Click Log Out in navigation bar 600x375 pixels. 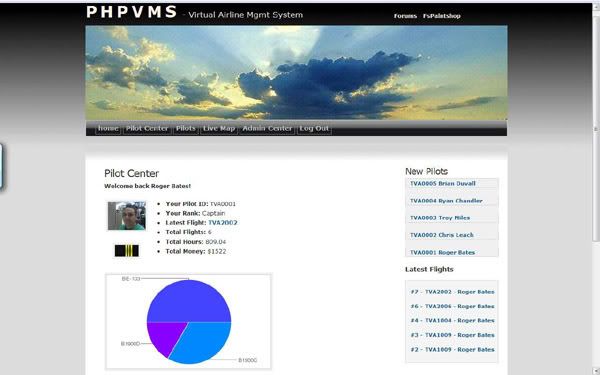pos(314,129)
